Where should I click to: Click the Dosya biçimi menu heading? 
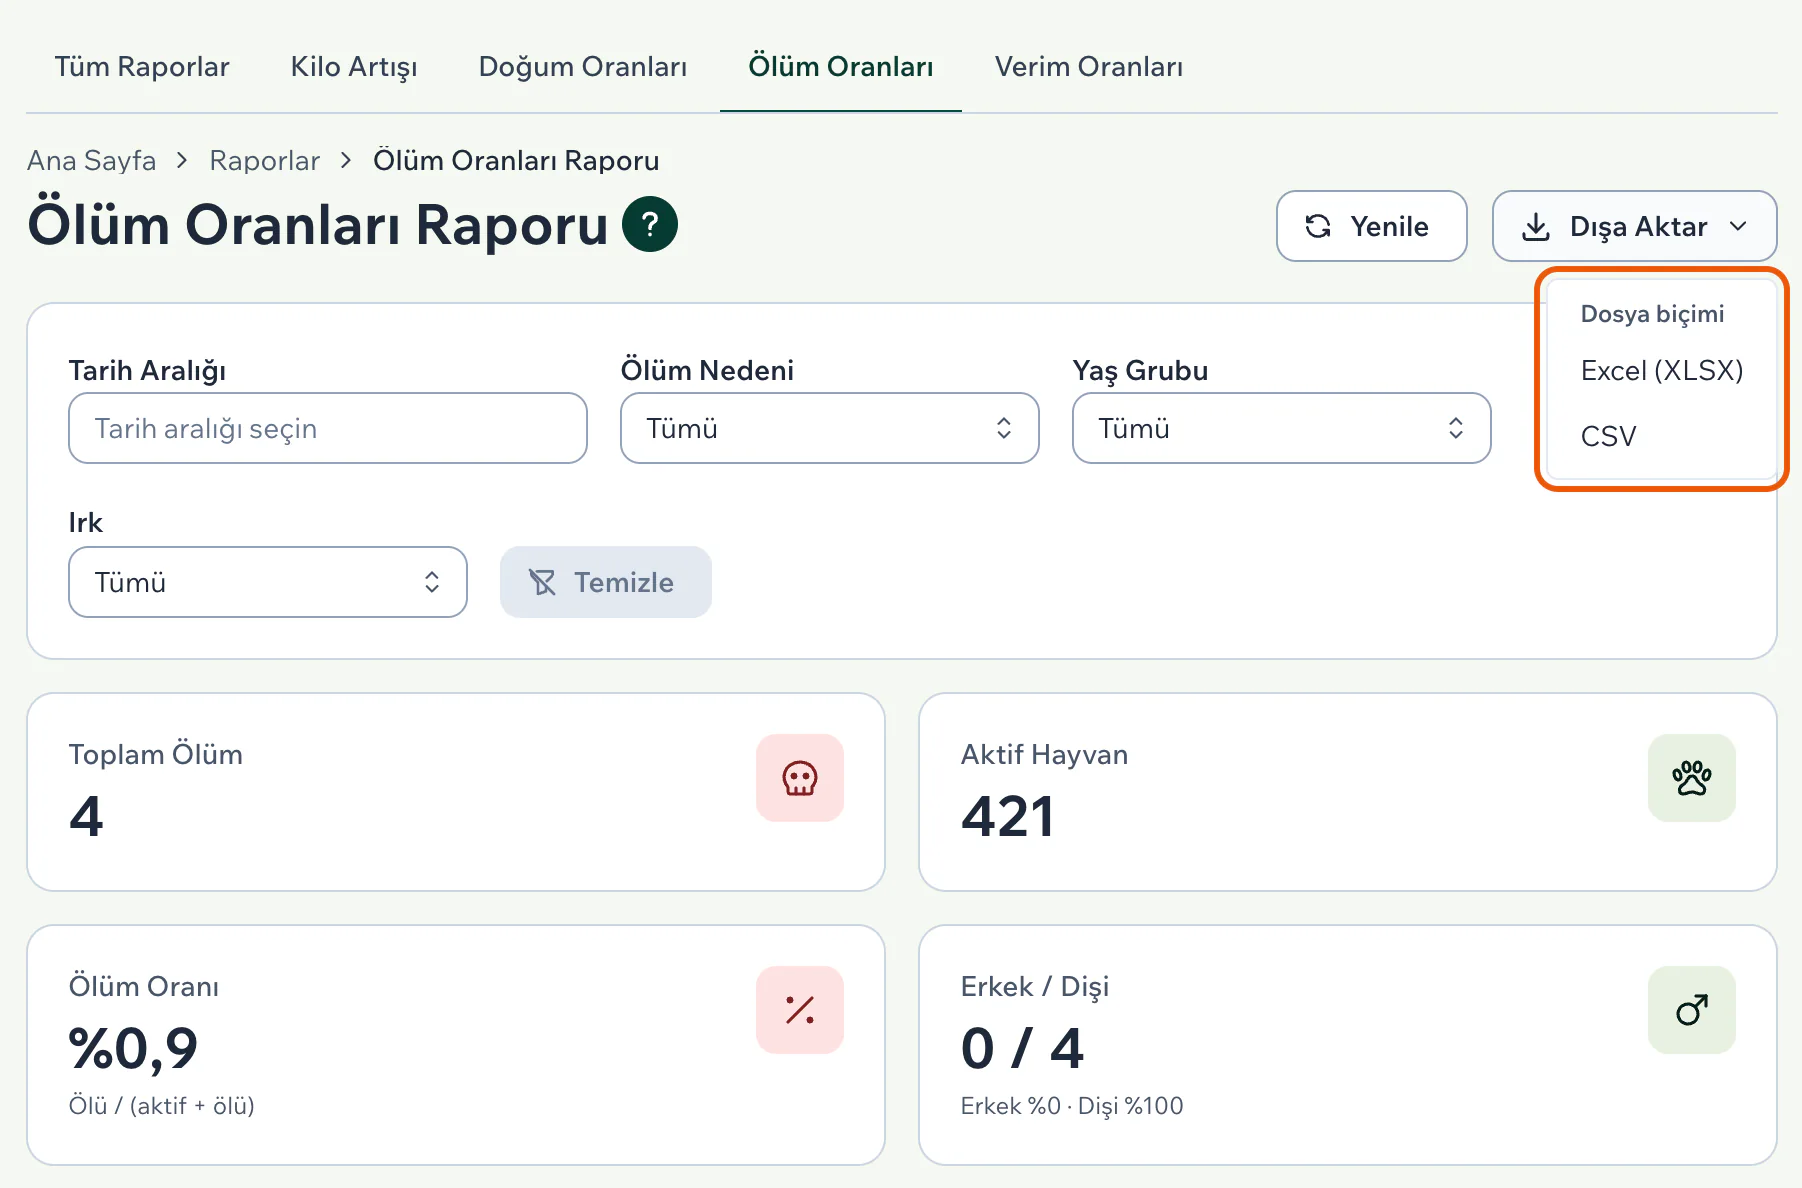coord(1652,314)
